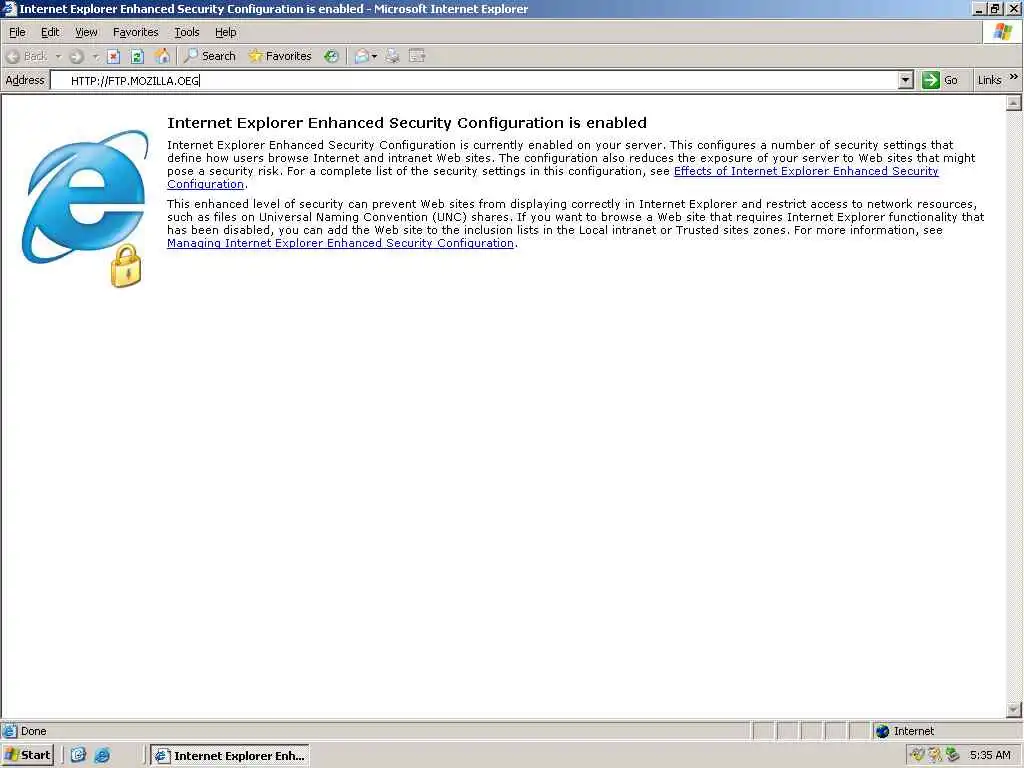Click the IE icon in title bar

tap(9, 9)
